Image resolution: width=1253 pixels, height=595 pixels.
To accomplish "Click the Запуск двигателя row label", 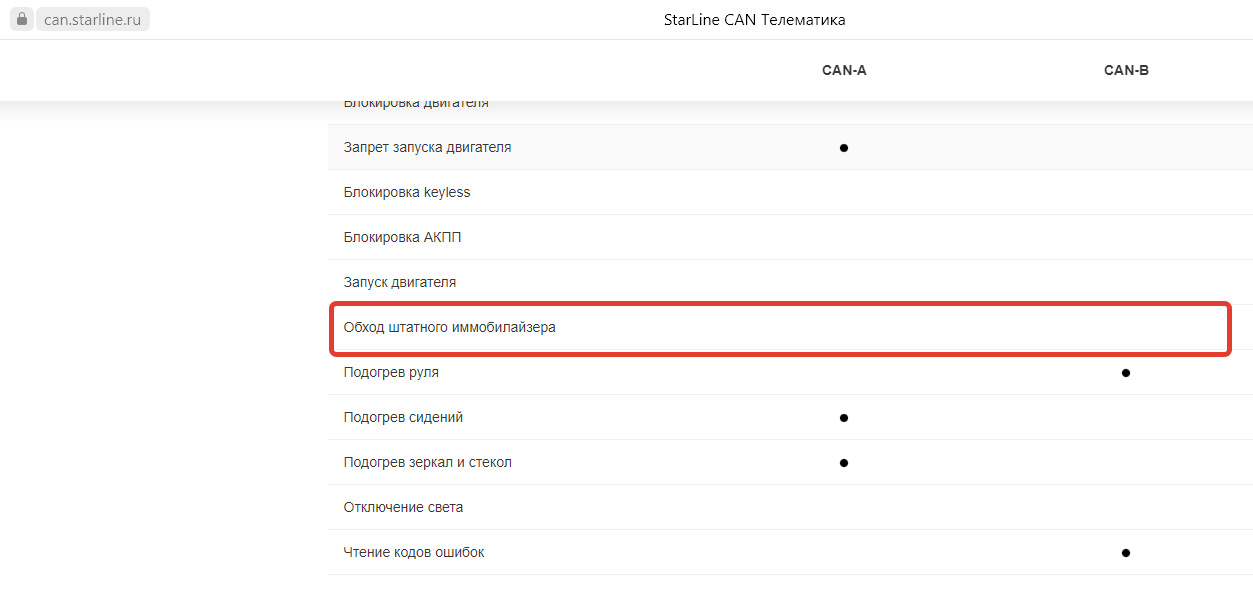I will pyautogui.click(x=399, y=282).
